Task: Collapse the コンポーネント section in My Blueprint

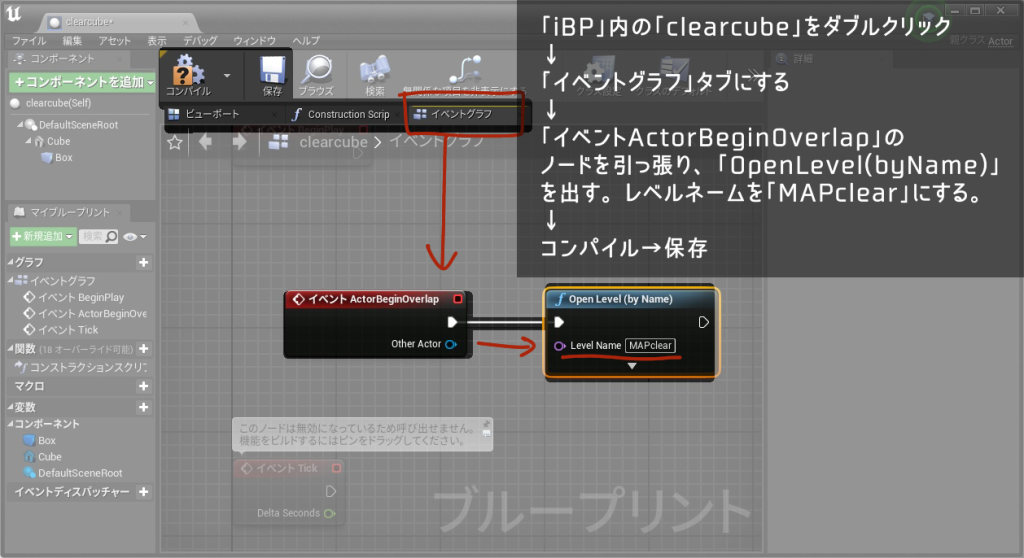Action: click(x=10, y=424)
